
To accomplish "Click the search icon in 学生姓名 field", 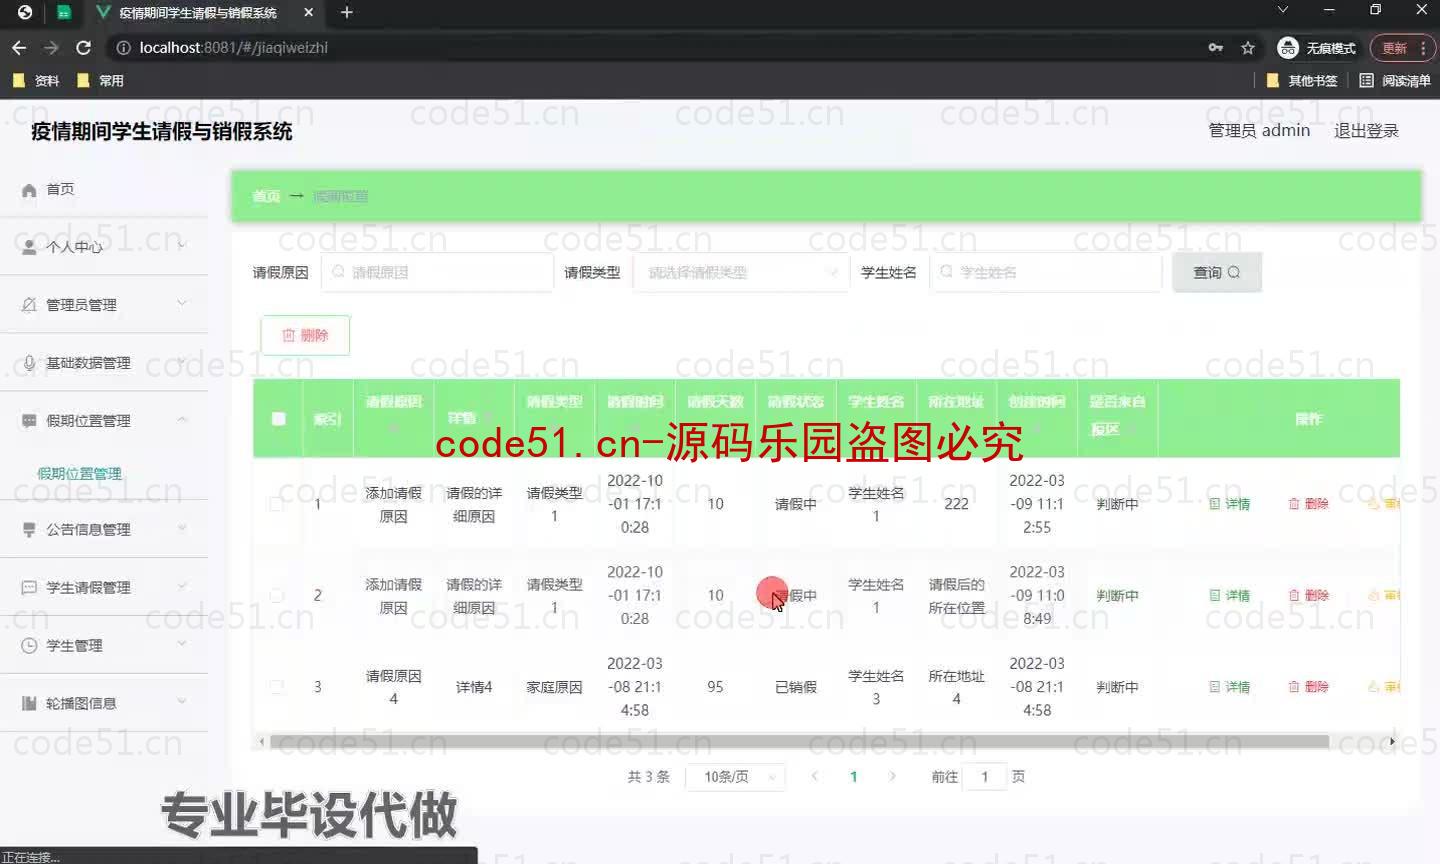I will pos(946,272).
